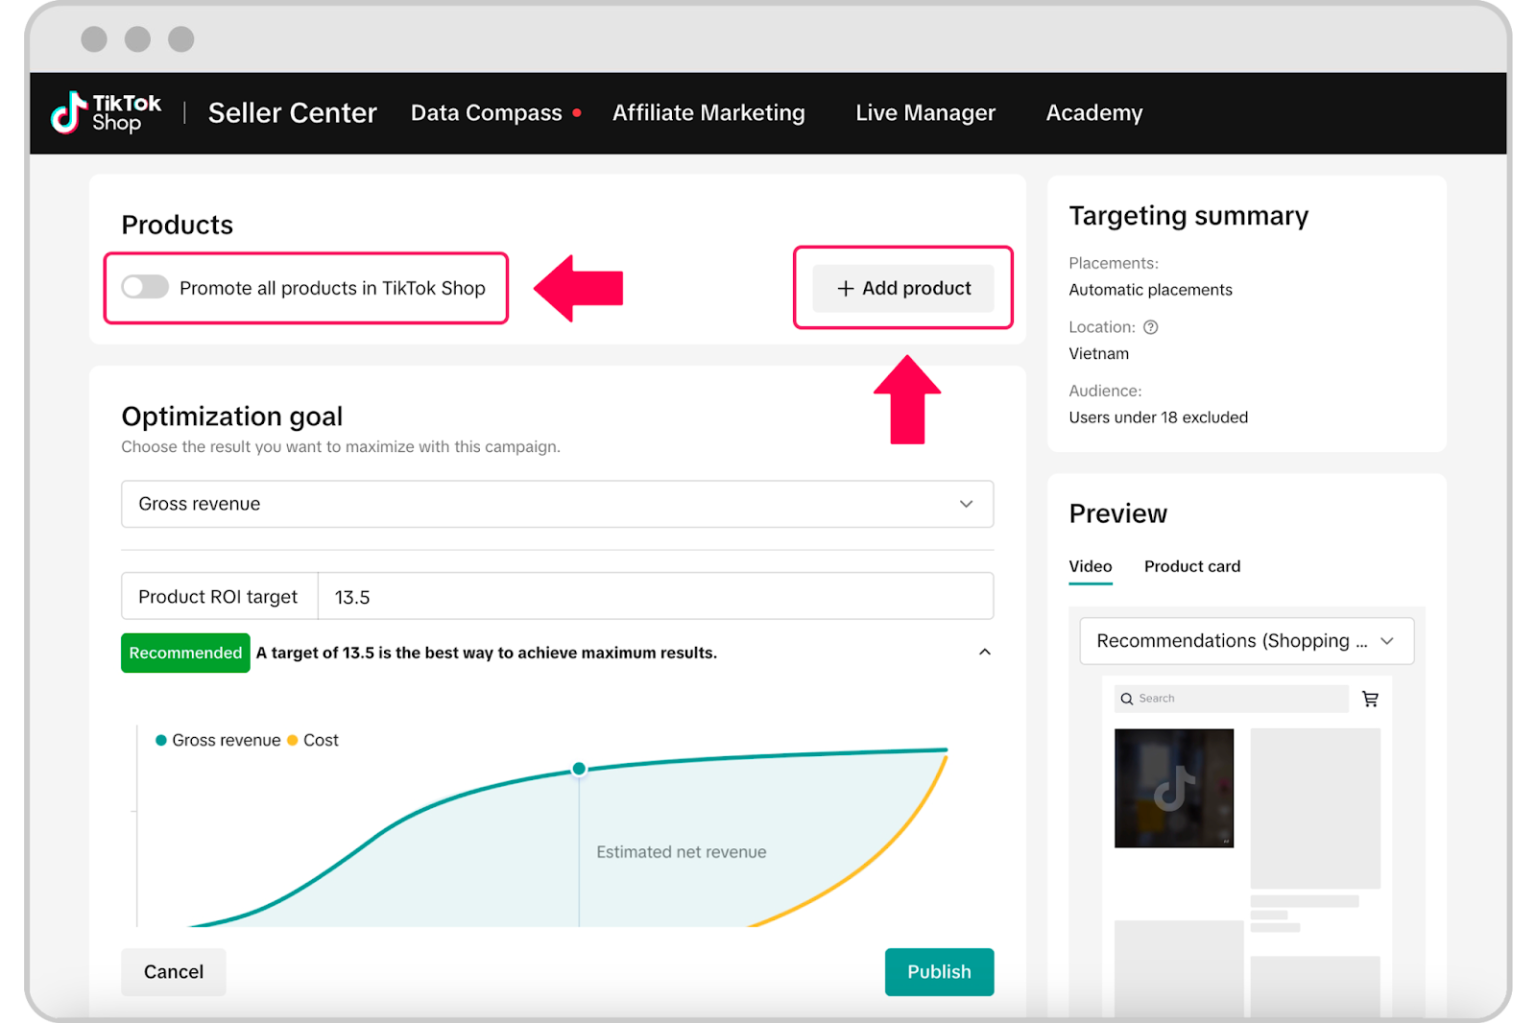Open the Gross revenue optimization goal dropdown
This screenshot has height=1023, width=1536.
[x=557, y=504]
